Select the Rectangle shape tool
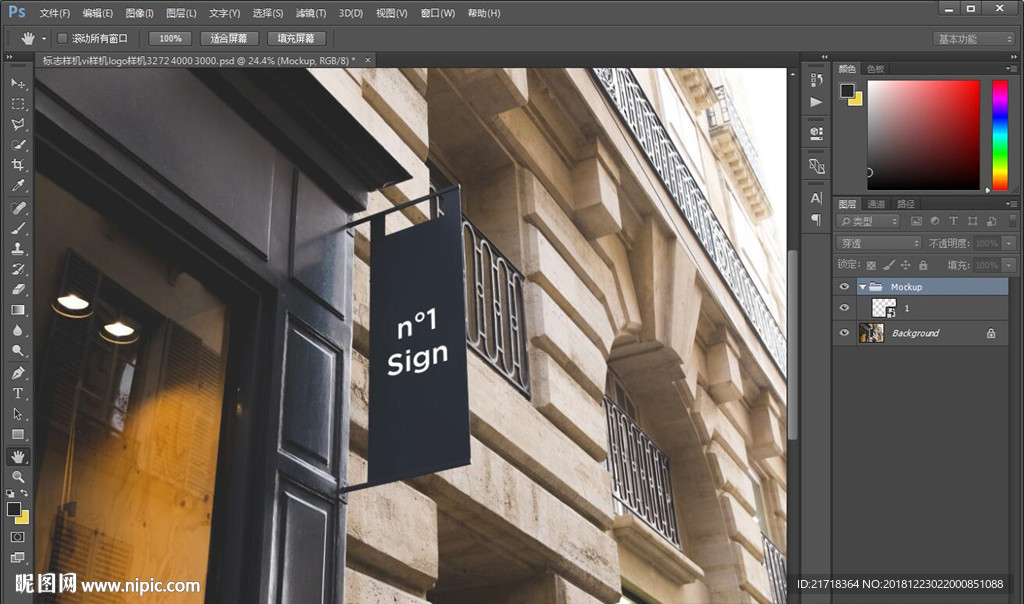This screenshot has width=1024, height=604. (18, 434)
